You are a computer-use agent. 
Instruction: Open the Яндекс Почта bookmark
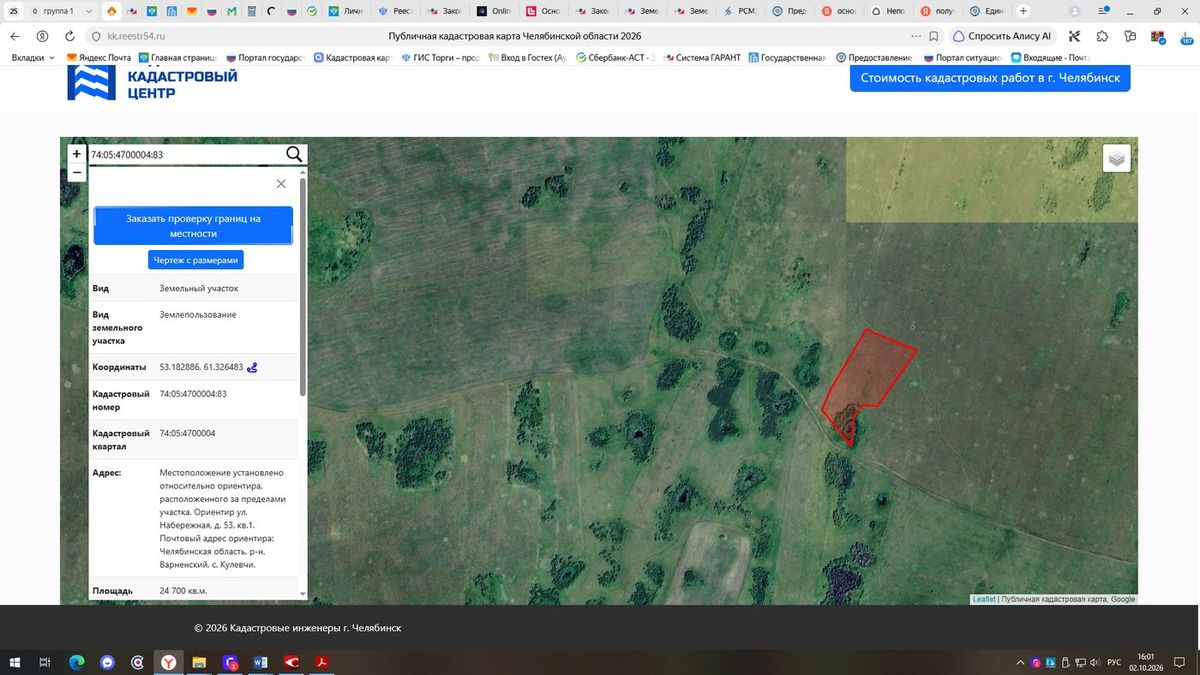pyautogui.click(x=99, y=58)
